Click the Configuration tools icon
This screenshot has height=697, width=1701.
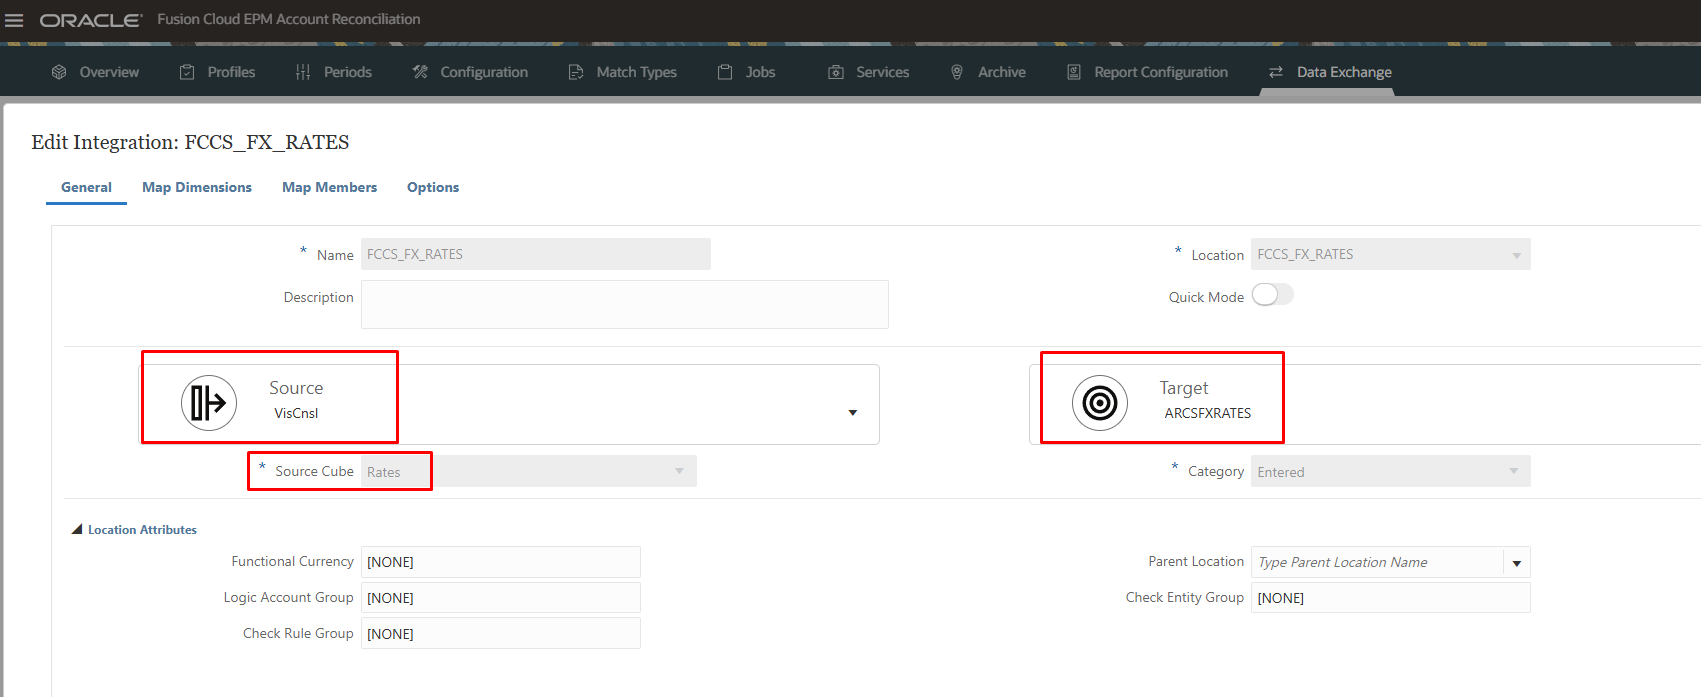[420, 72]
